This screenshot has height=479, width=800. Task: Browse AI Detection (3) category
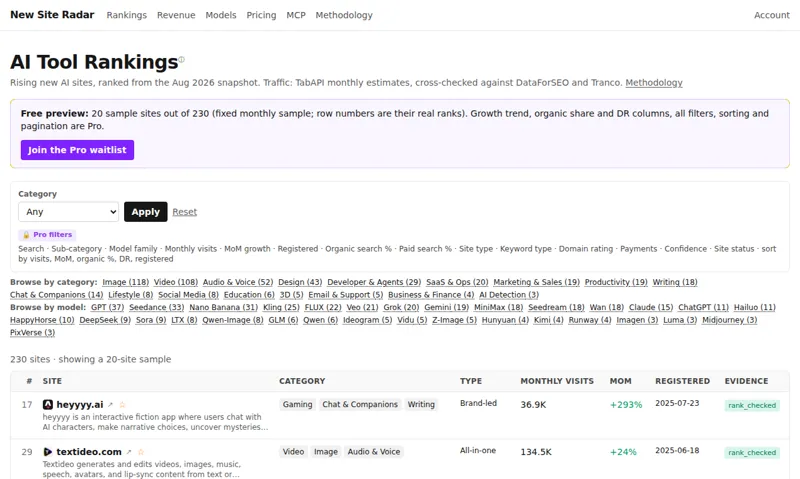(509, 295)
